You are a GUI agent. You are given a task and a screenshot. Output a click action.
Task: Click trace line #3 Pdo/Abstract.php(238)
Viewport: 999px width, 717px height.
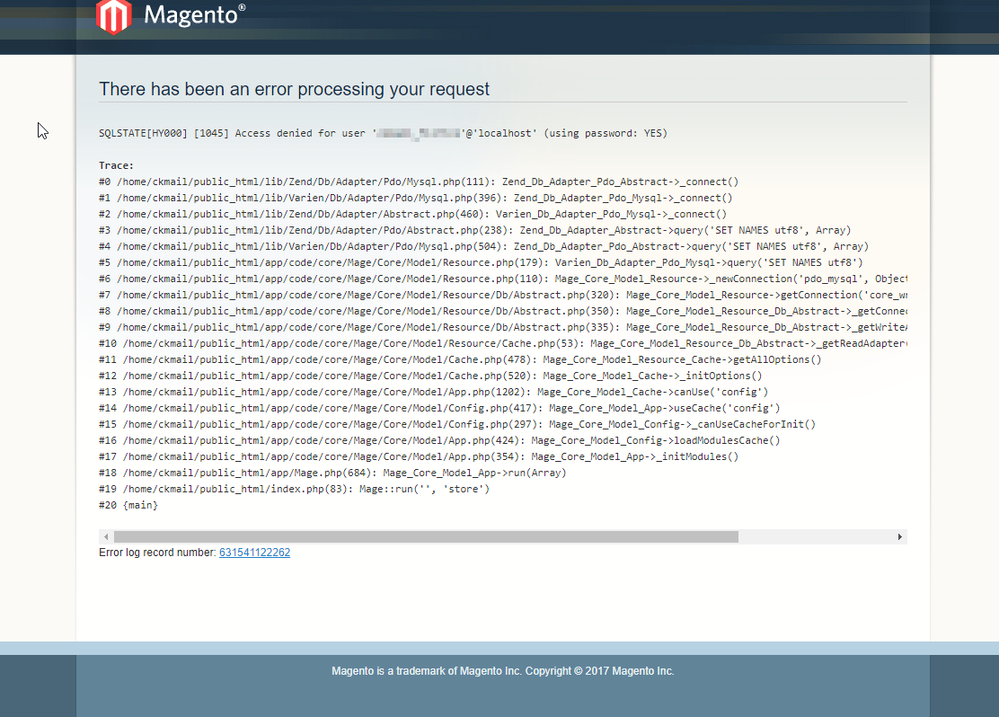(x=475, y=230)
